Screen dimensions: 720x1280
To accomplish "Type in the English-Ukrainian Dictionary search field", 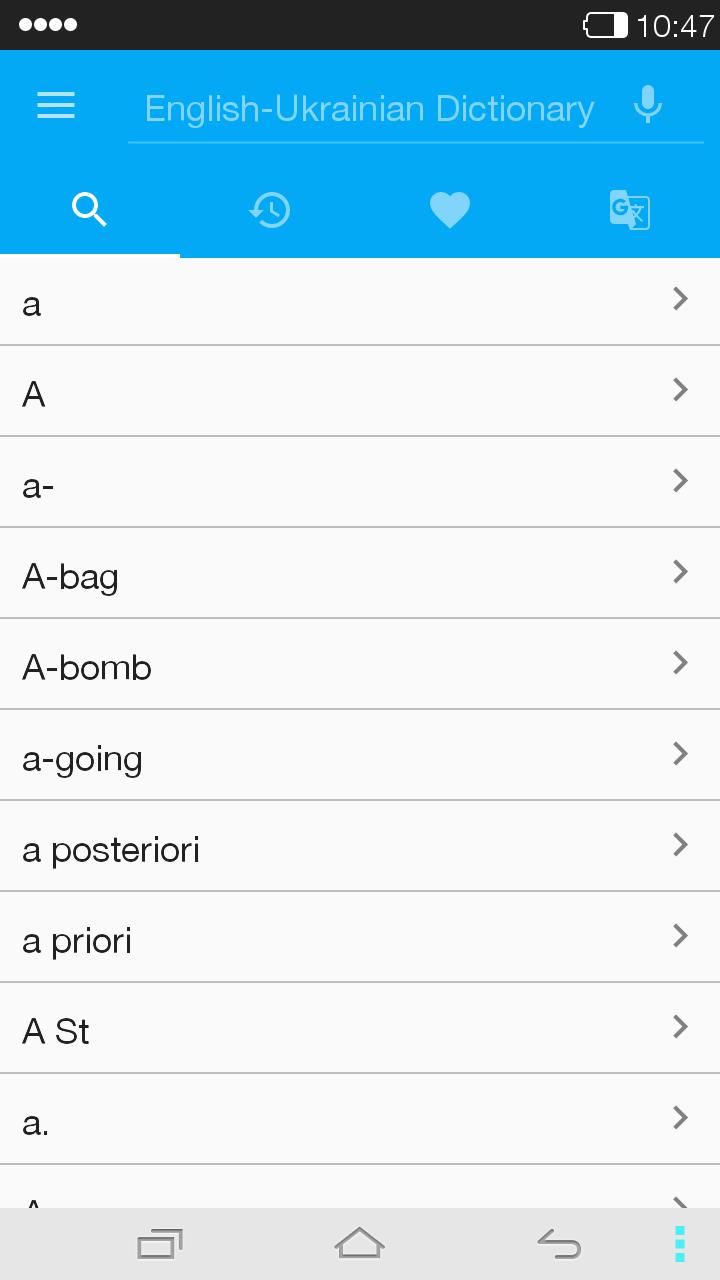I will (370, 108).
